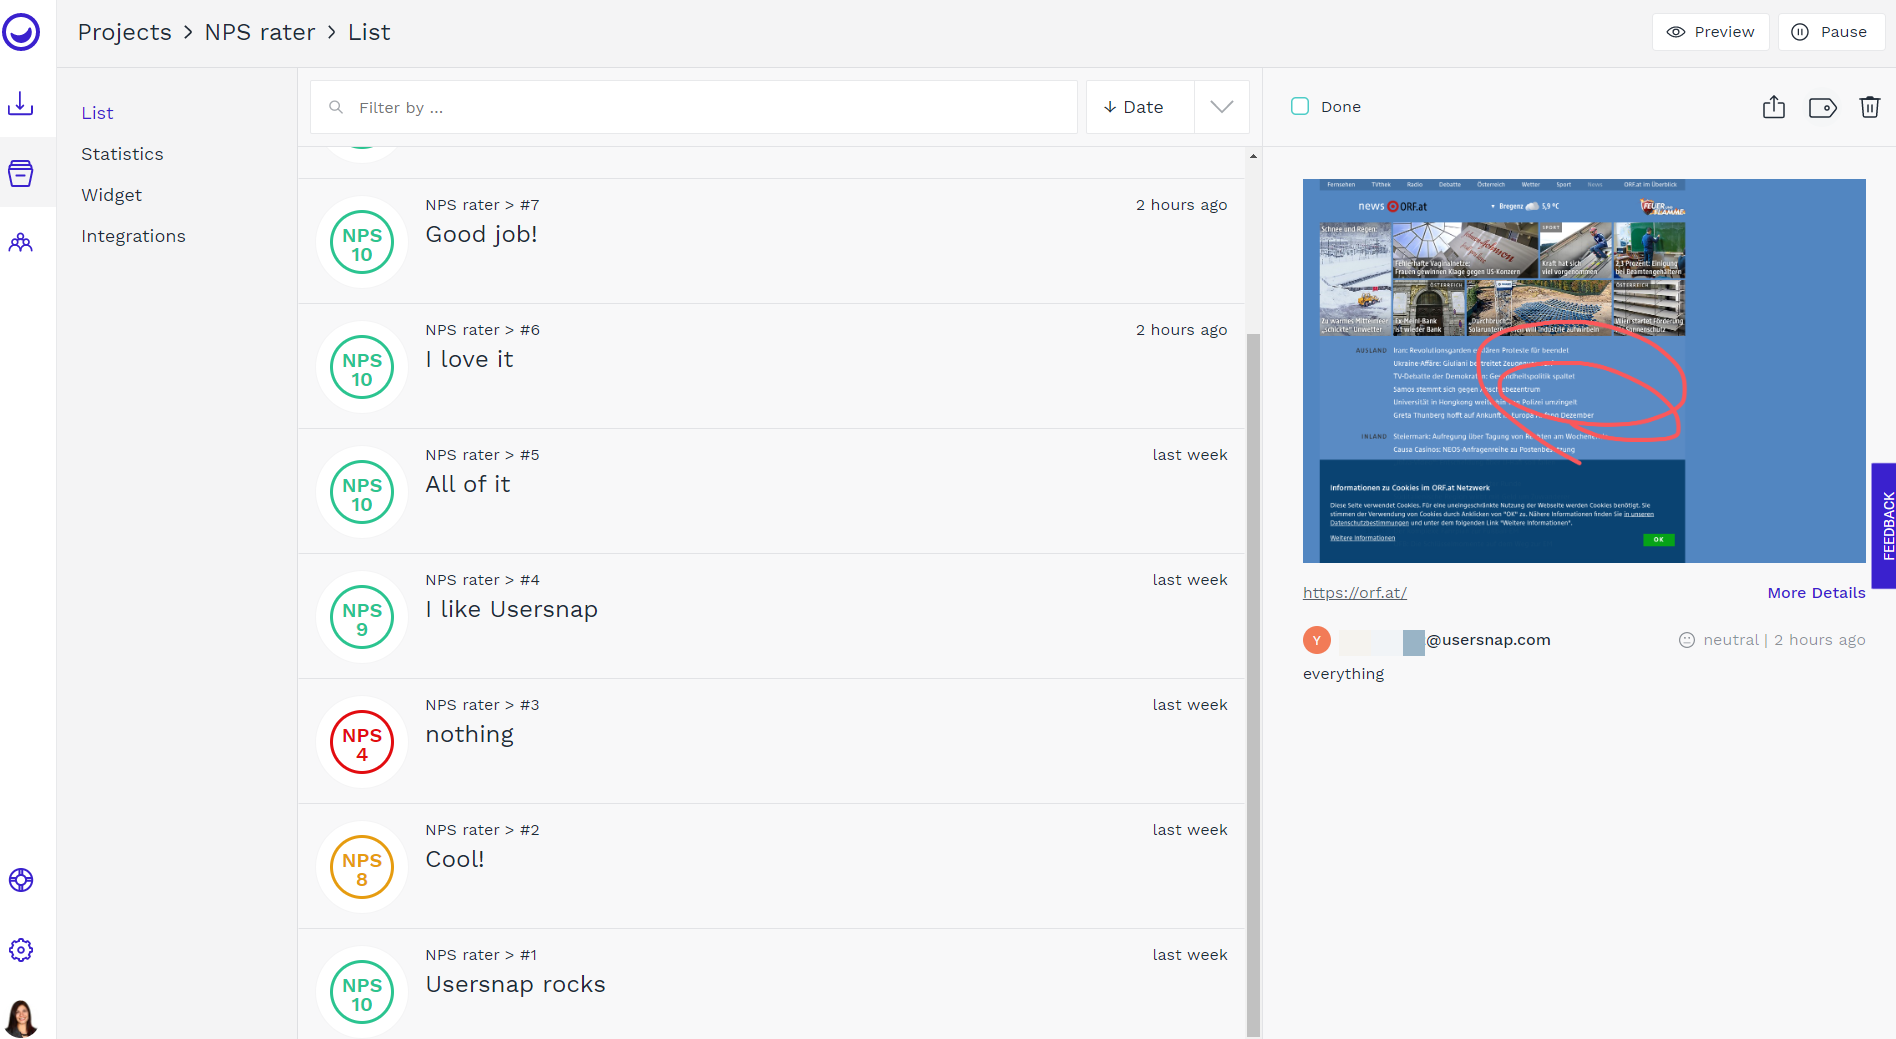Select feedback "I like Usersnap"
This screenshot has width=1896, height=1039.
(x=771, y=617)
